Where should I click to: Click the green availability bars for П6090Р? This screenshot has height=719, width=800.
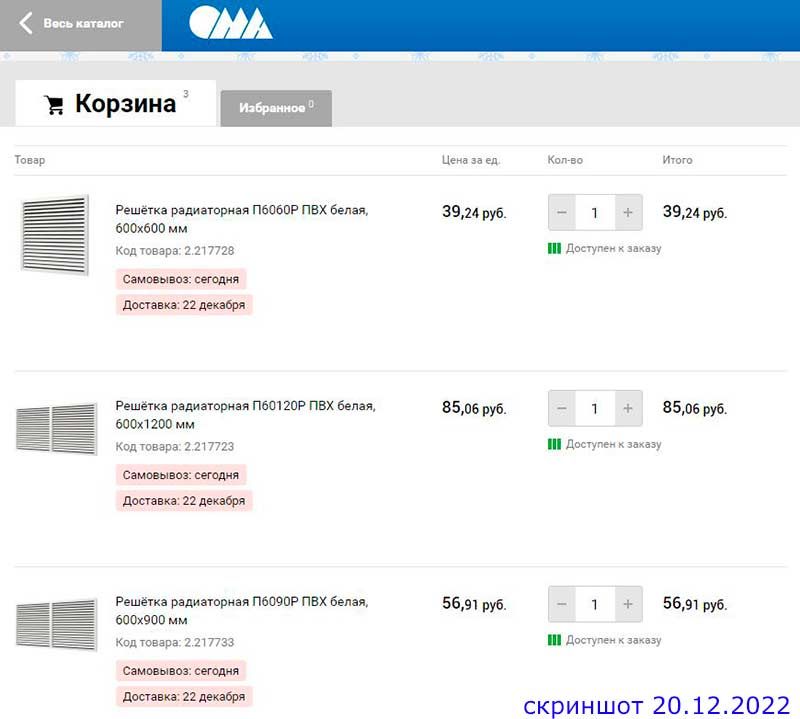(x=553, y=640)
